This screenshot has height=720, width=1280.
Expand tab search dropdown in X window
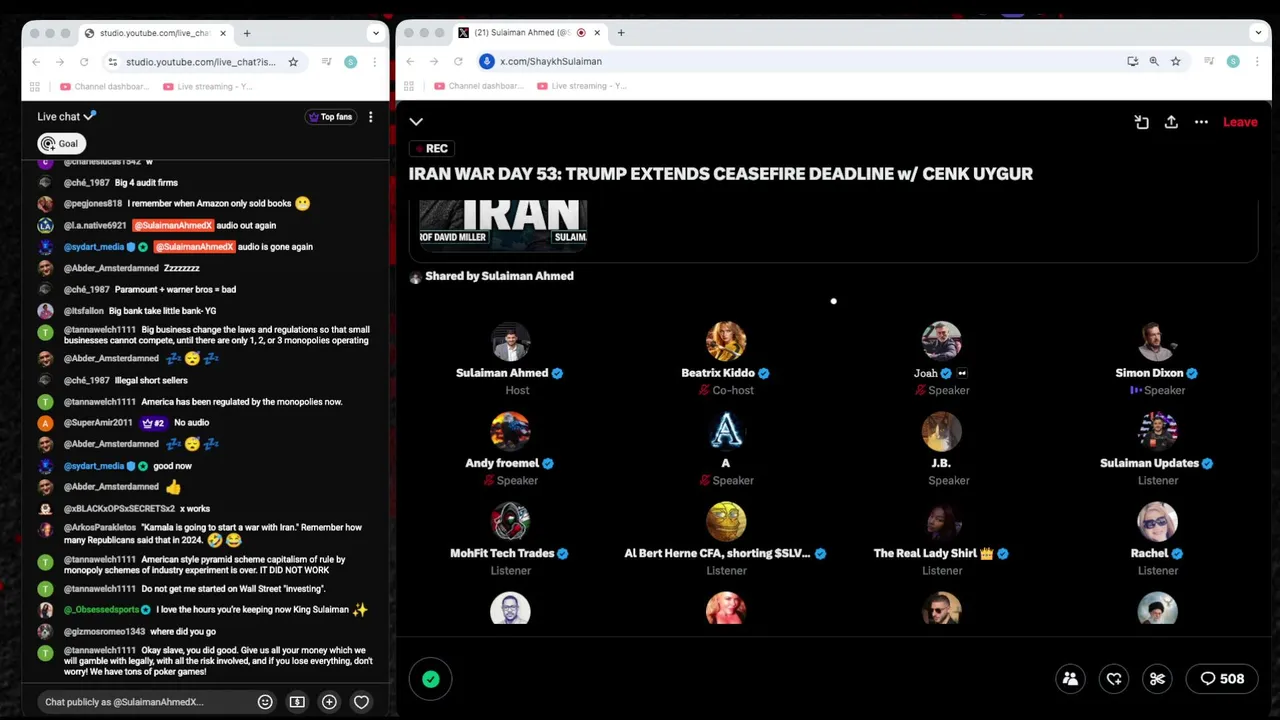pos(1260,33)
